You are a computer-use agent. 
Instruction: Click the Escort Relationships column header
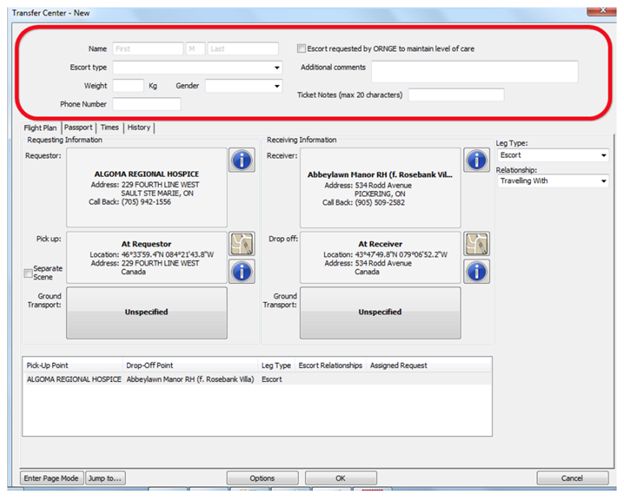point(330,365)
